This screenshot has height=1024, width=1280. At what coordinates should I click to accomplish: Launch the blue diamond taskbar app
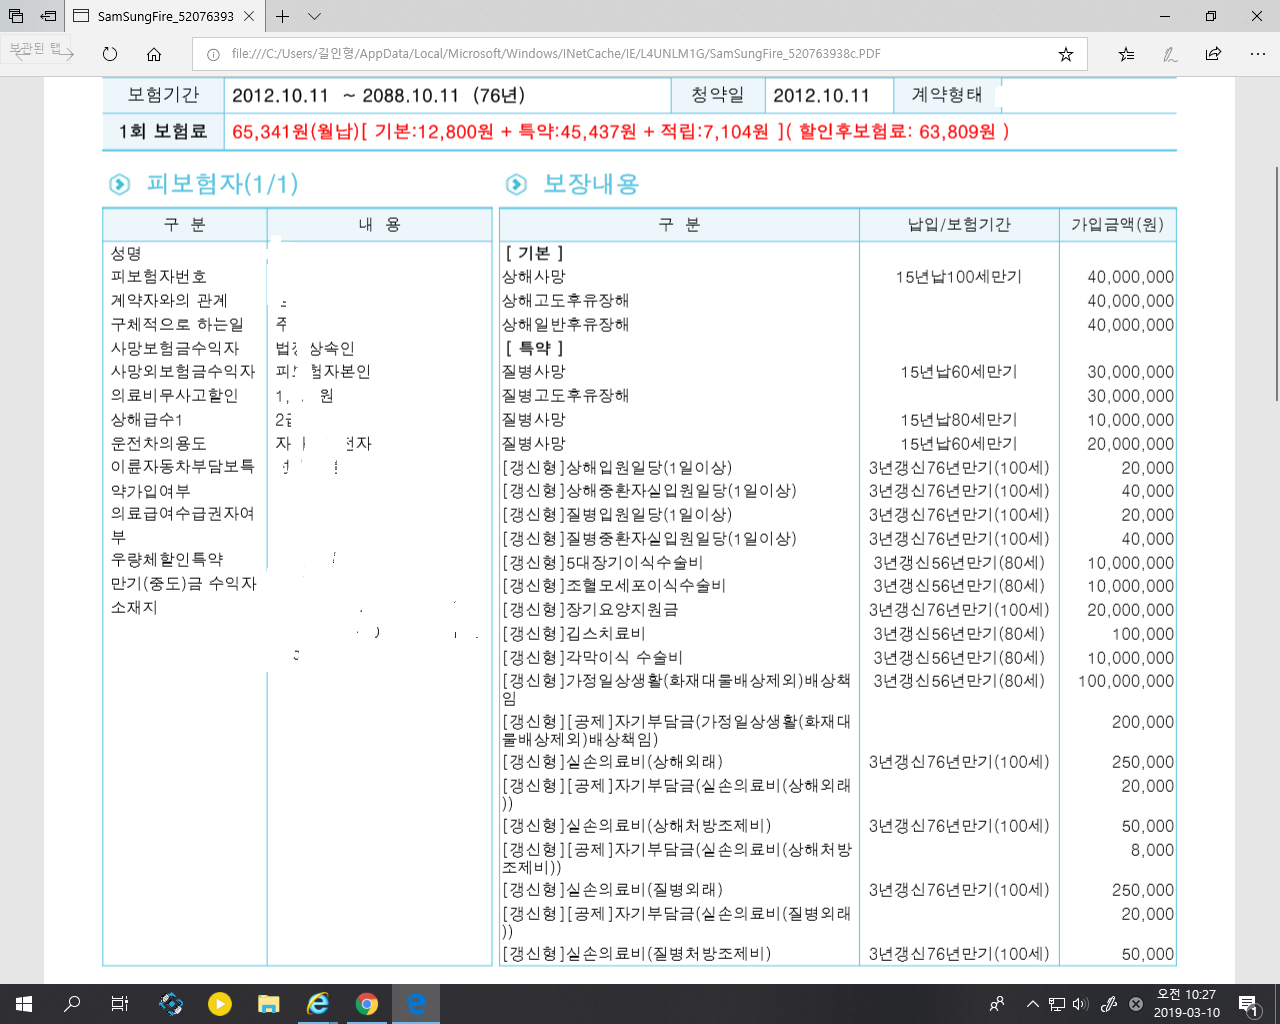[171, 1004]
